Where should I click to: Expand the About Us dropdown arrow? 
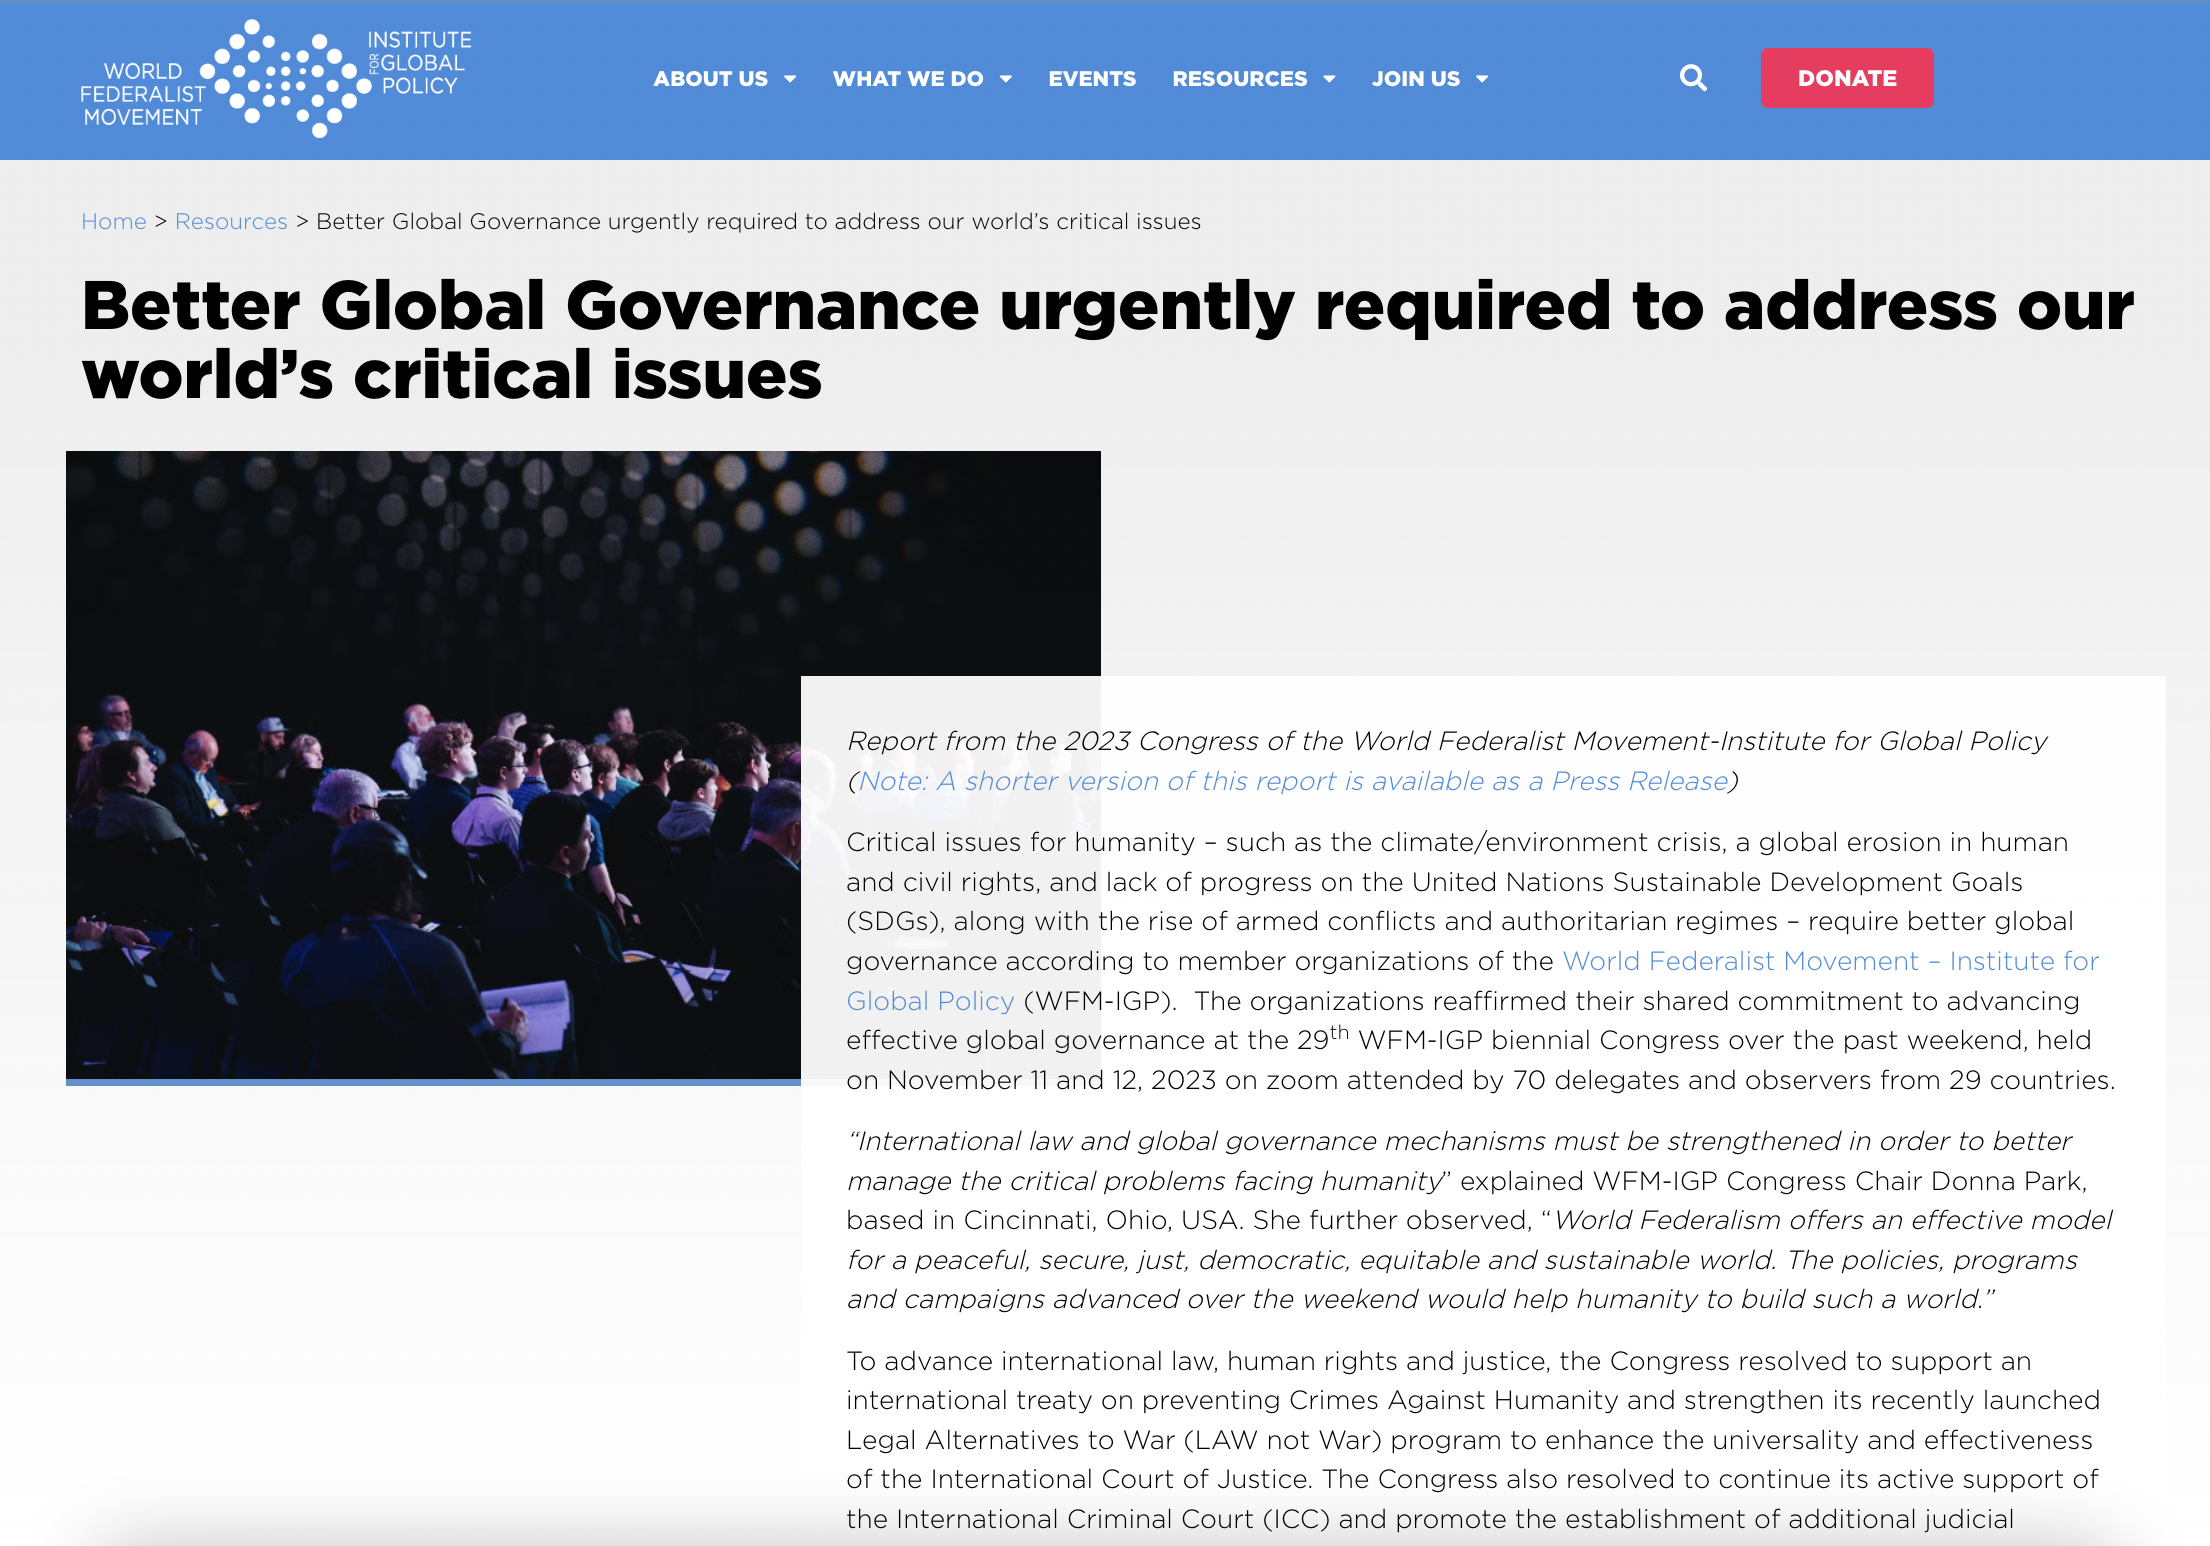790,79
